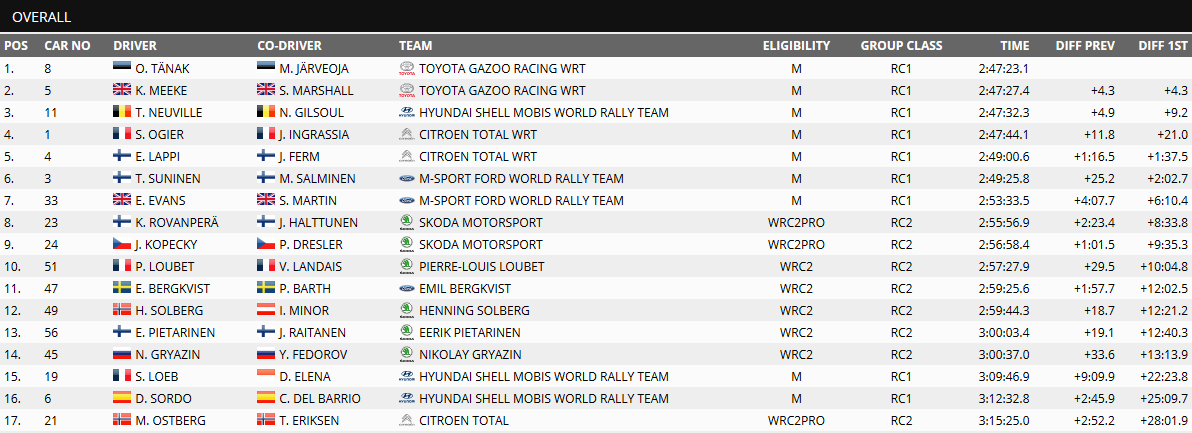
Task: Click the UK flag next to E. Evans
Action: pos(122,201)
